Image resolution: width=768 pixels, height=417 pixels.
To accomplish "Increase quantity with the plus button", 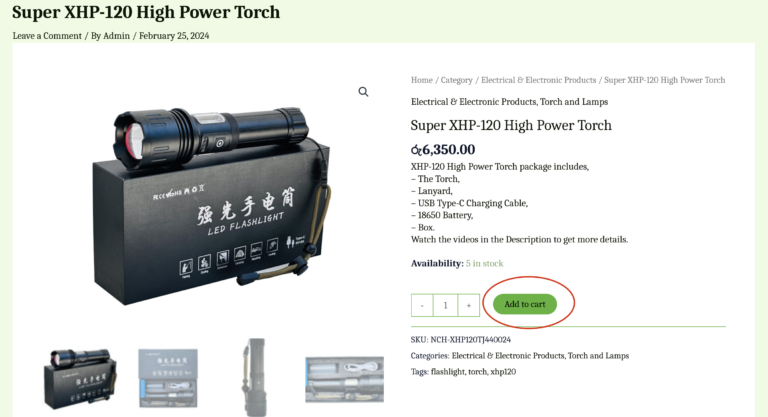I will point(469,305).
